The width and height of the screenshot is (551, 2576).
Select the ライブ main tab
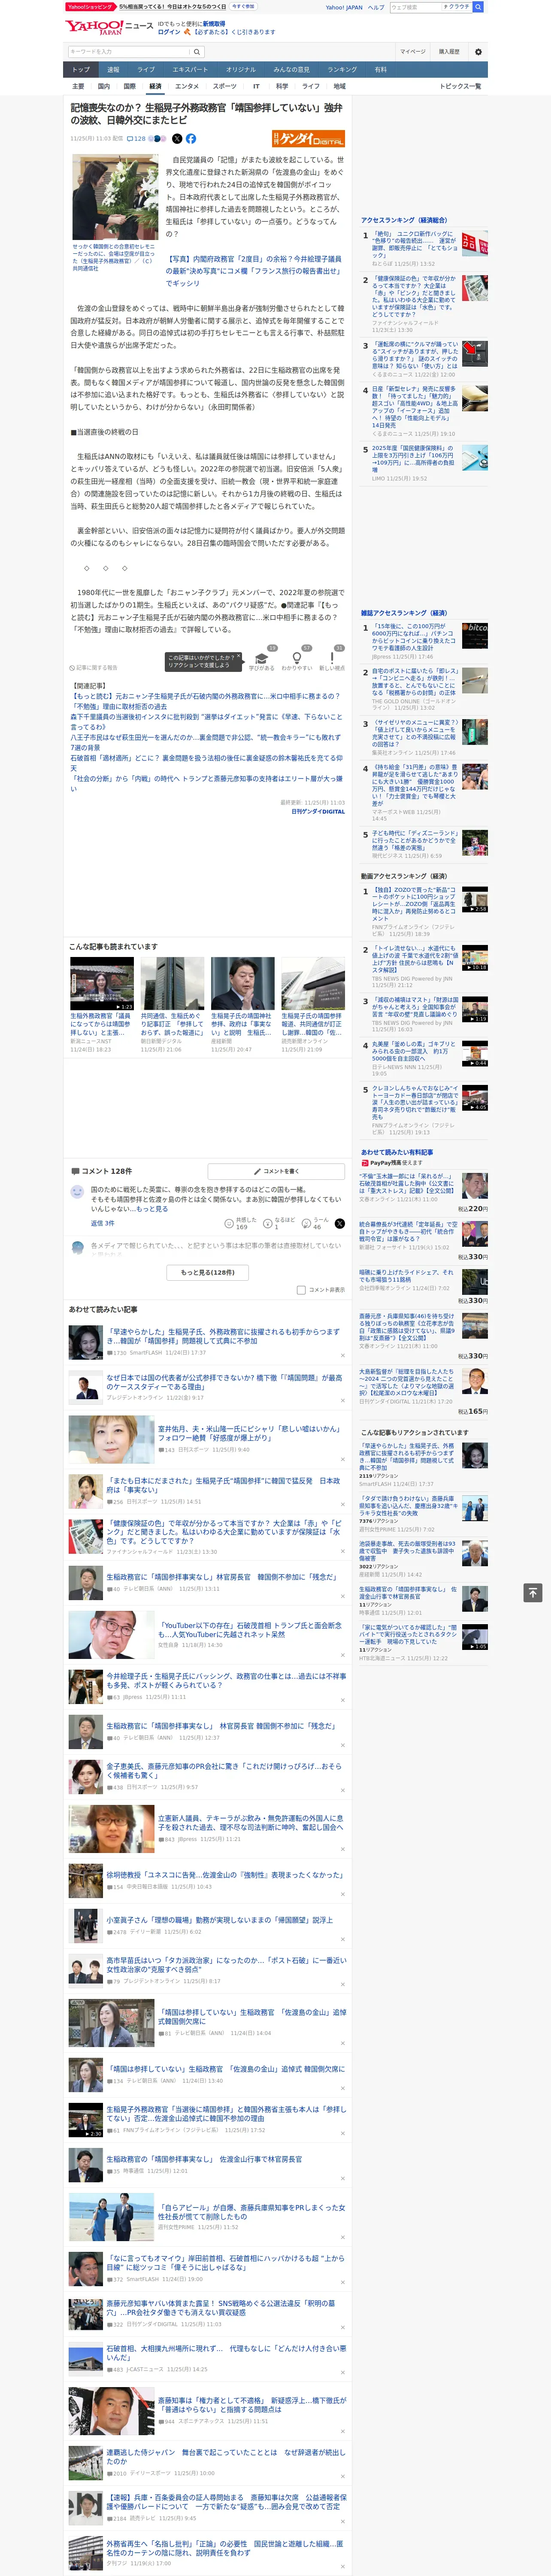[146, 70]
